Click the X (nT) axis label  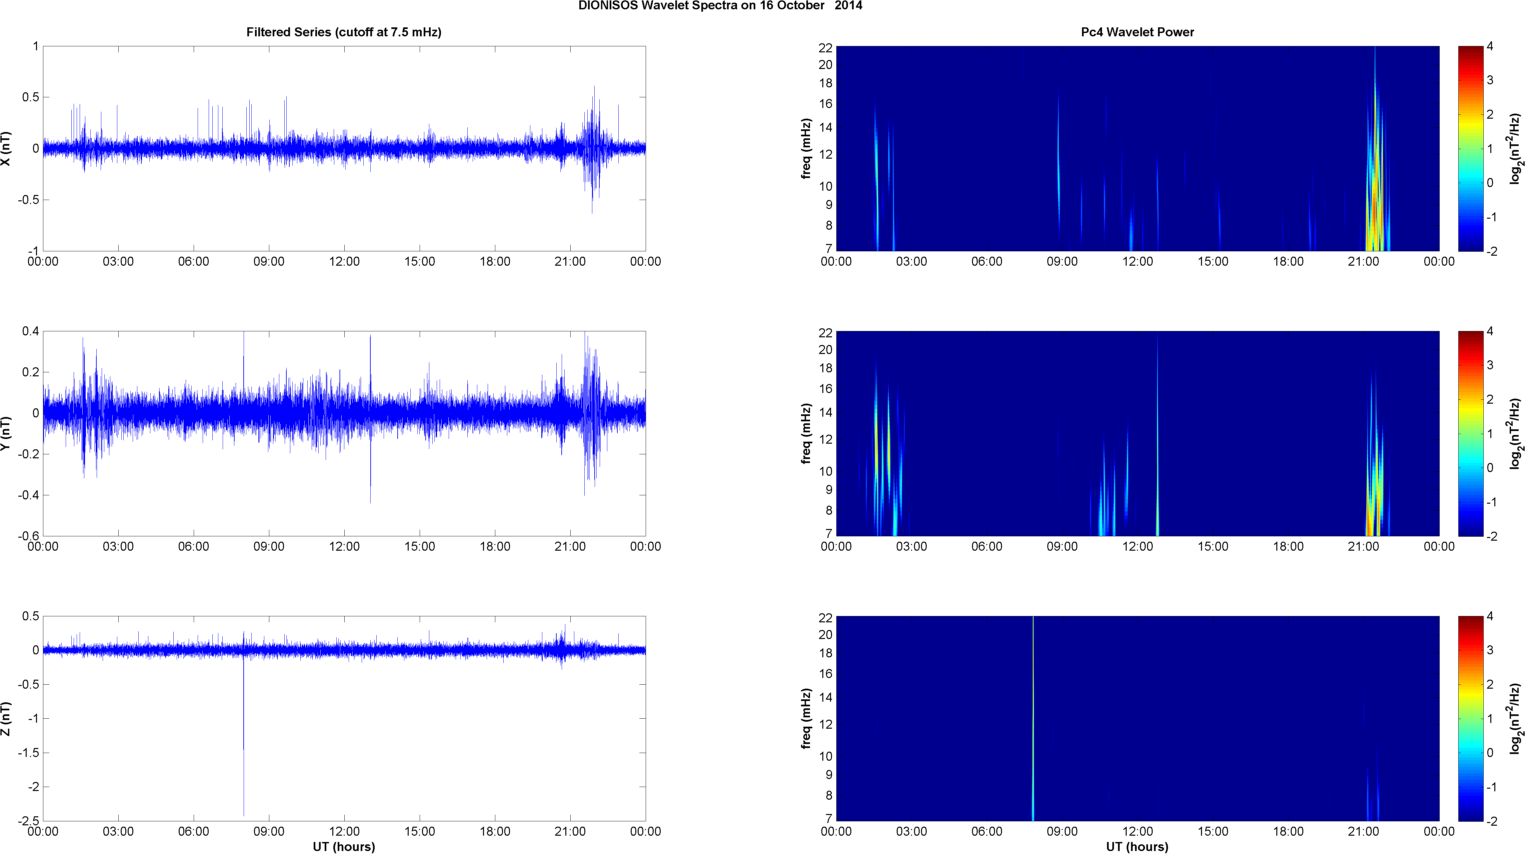pyautogui.click(x=8, y=148)
